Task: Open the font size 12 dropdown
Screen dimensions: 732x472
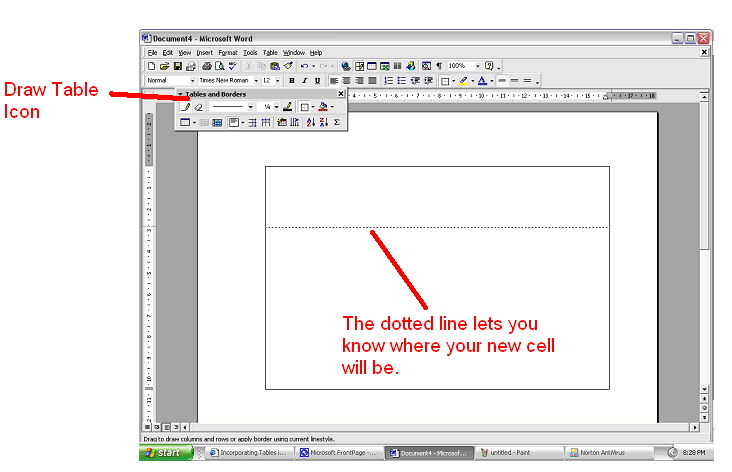Action: tap(277, 81)
